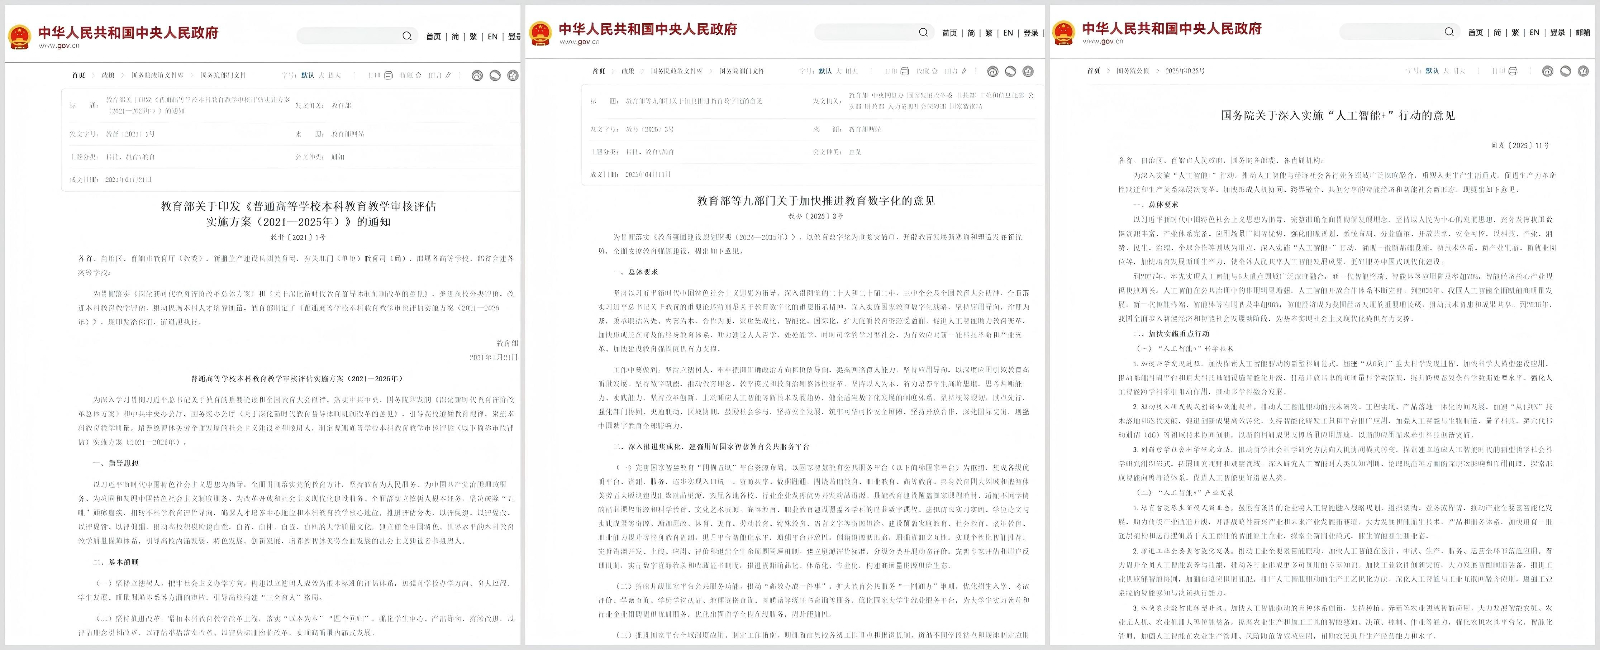Open the 国务院公报 breadcrumb on 人工智能+ page
The image size is (1600, 650).
[x=1133, y=71]
